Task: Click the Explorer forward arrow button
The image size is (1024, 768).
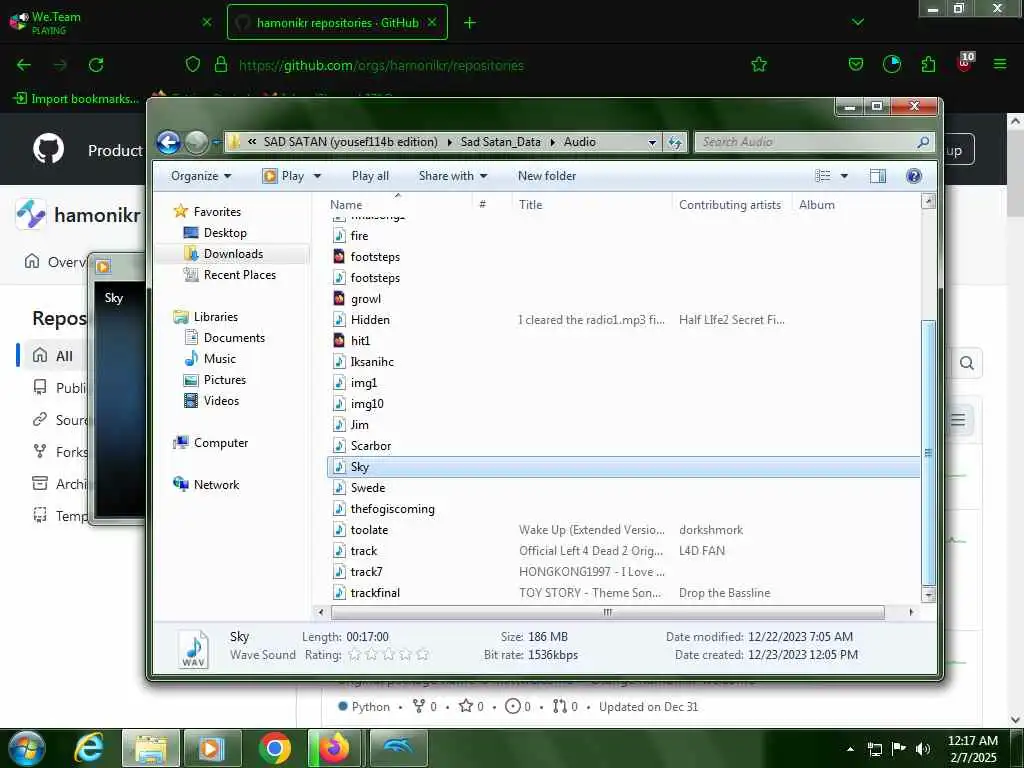Action: click(196, 142)
